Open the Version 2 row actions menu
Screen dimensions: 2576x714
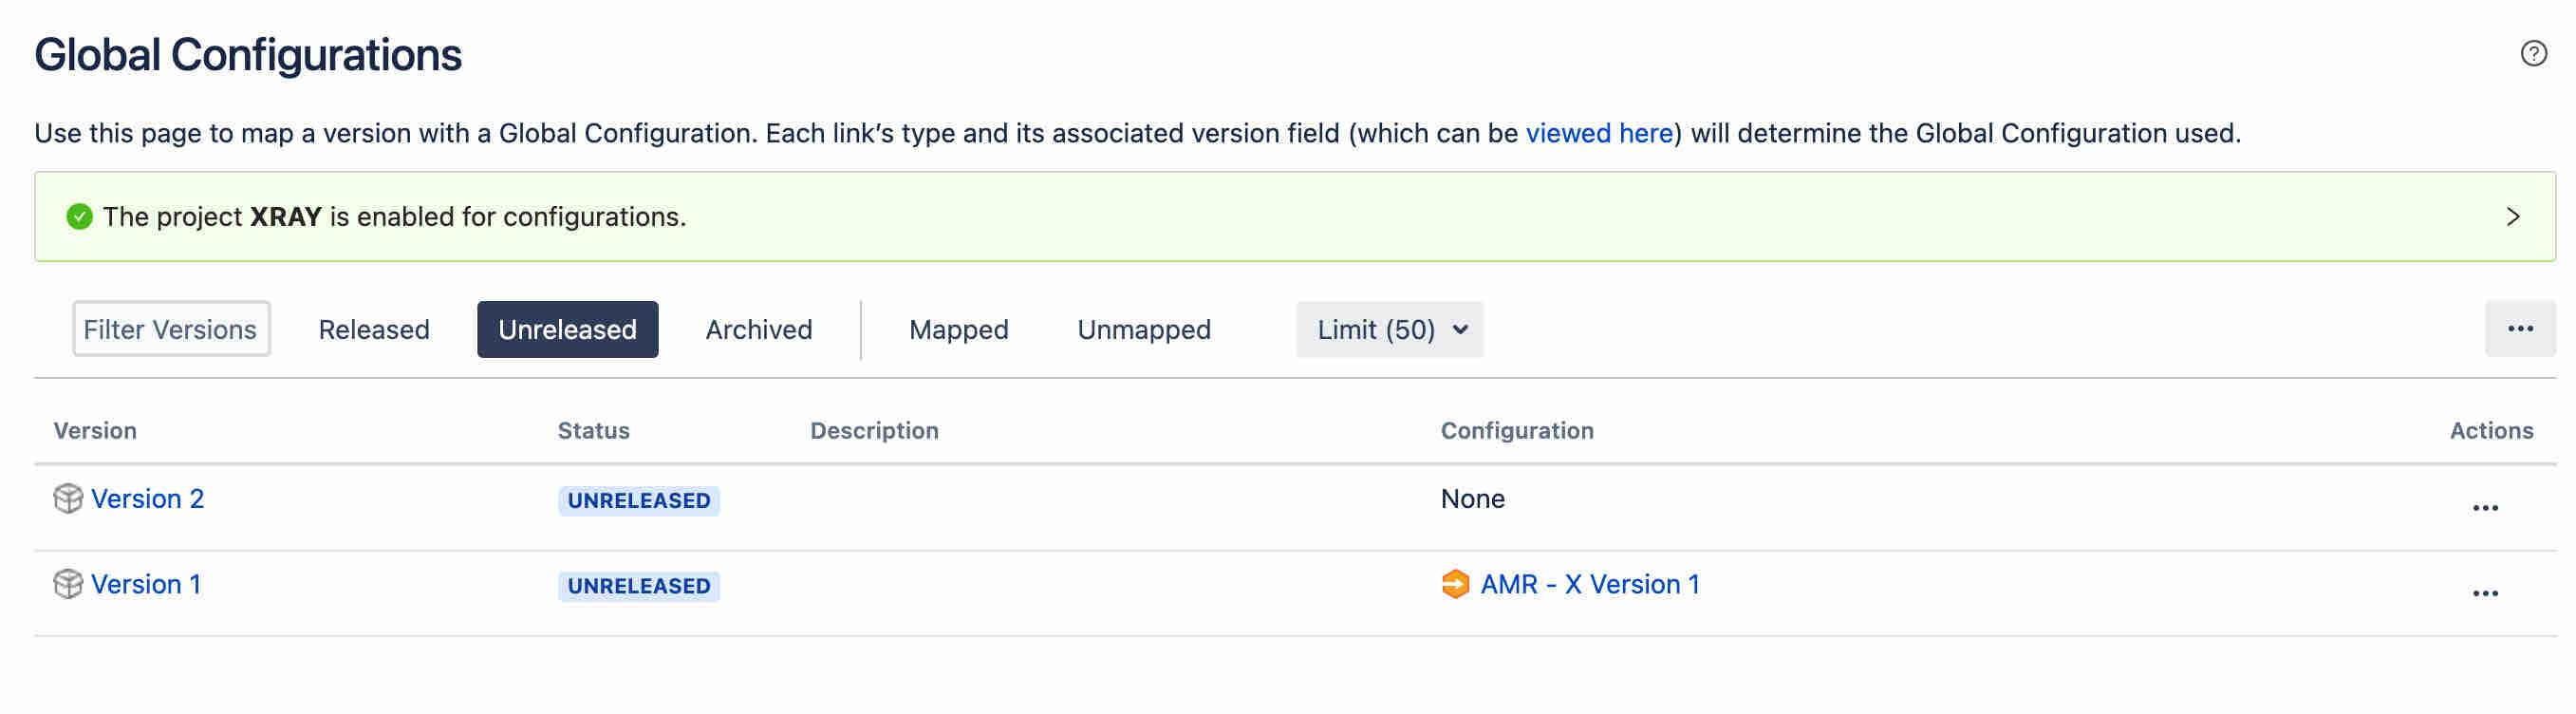click(x=2485, y=508)
